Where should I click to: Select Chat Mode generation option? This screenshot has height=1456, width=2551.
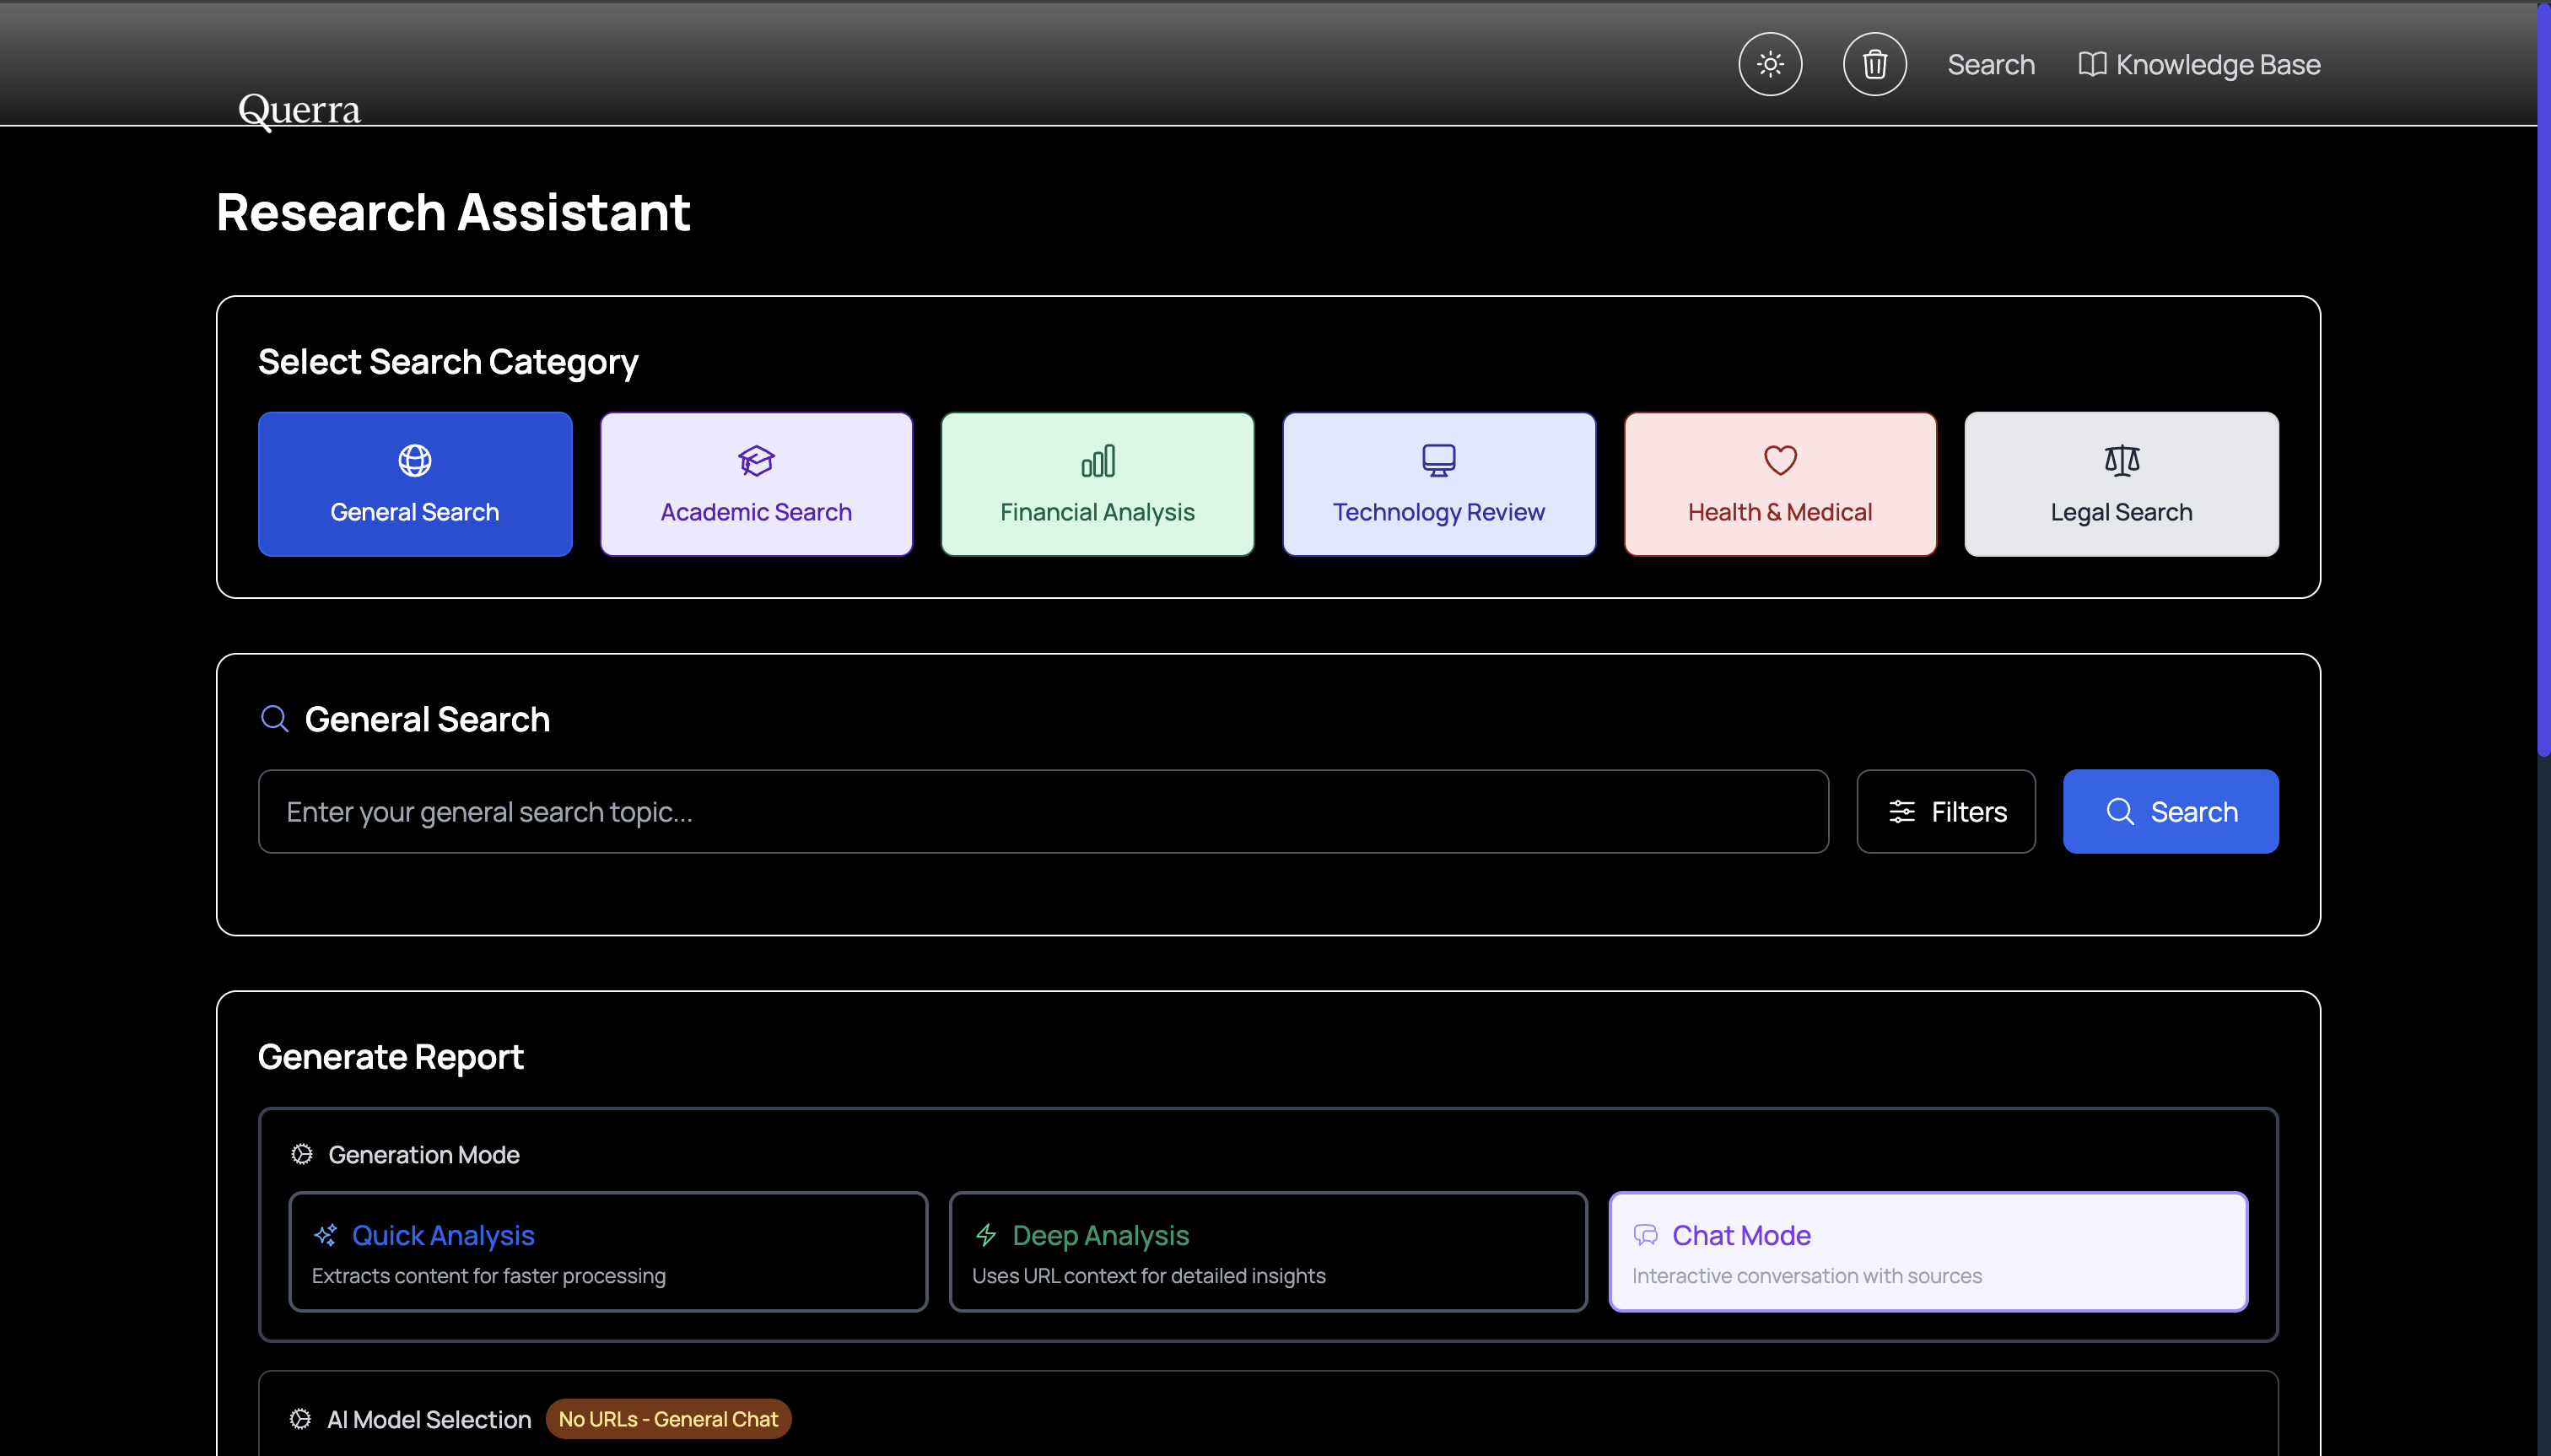[x=1928, y=1252]
